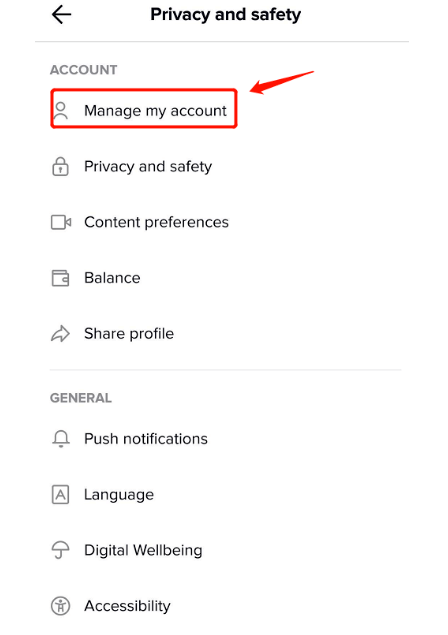Click the Privacy and safety page title
Image resolution: width=448 pixels, height=635 pixels.
pyautogui.click(x=226, y=15)
